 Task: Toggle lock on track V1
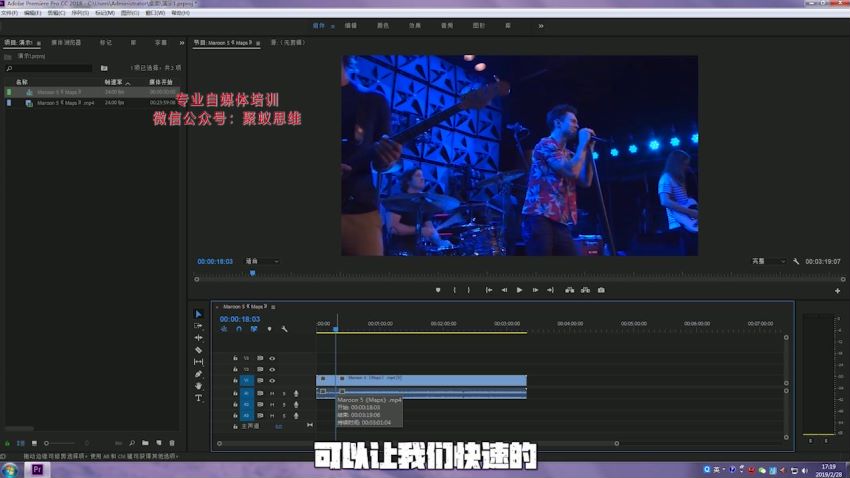(x=235, y=380)
